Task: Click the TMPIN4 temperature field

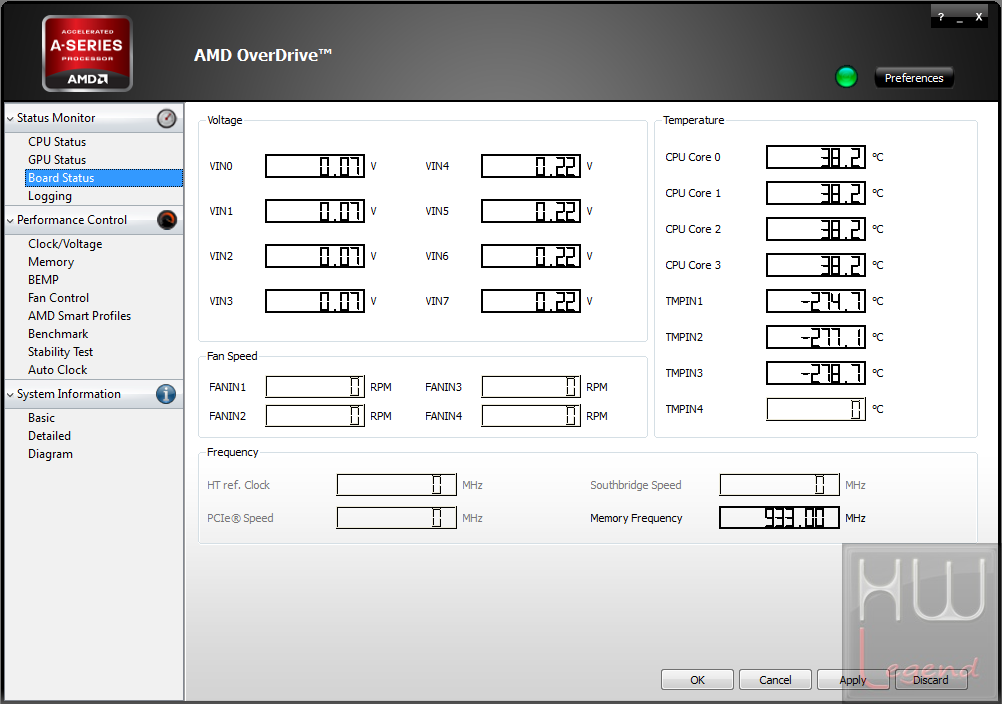Action: (x=816, y=409)
